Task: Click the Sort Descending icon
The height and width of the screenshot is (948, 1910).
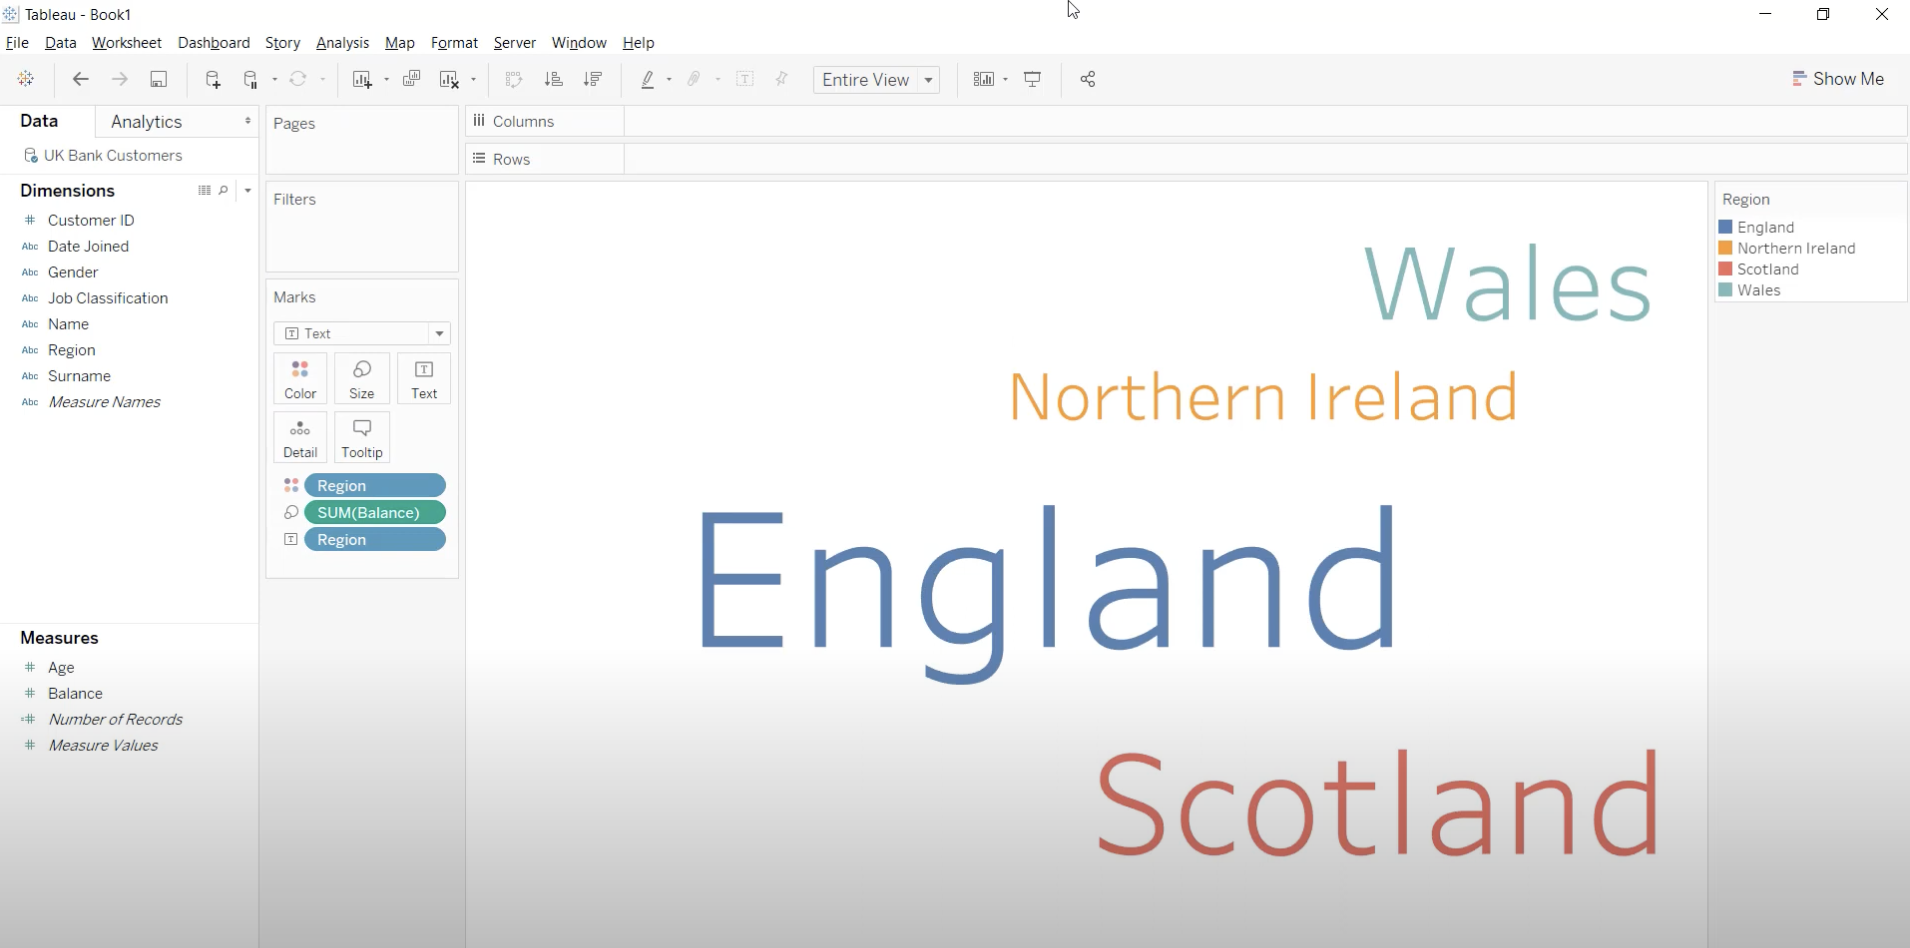Action: 593,79
